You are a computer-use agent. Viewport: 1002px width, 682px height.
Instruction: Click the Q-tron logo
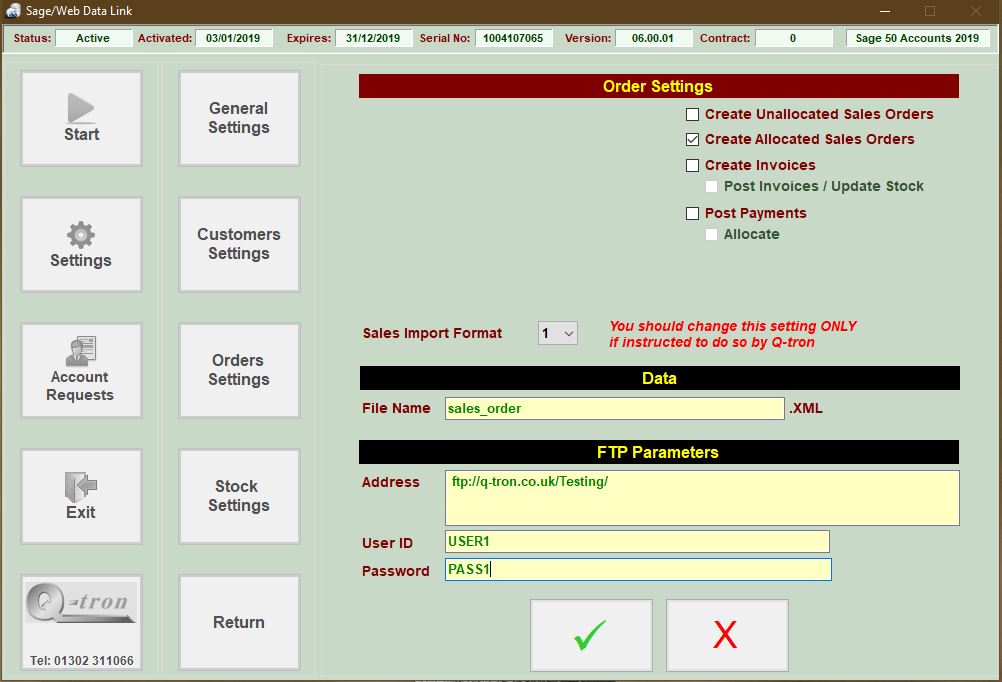coord(81,602)
